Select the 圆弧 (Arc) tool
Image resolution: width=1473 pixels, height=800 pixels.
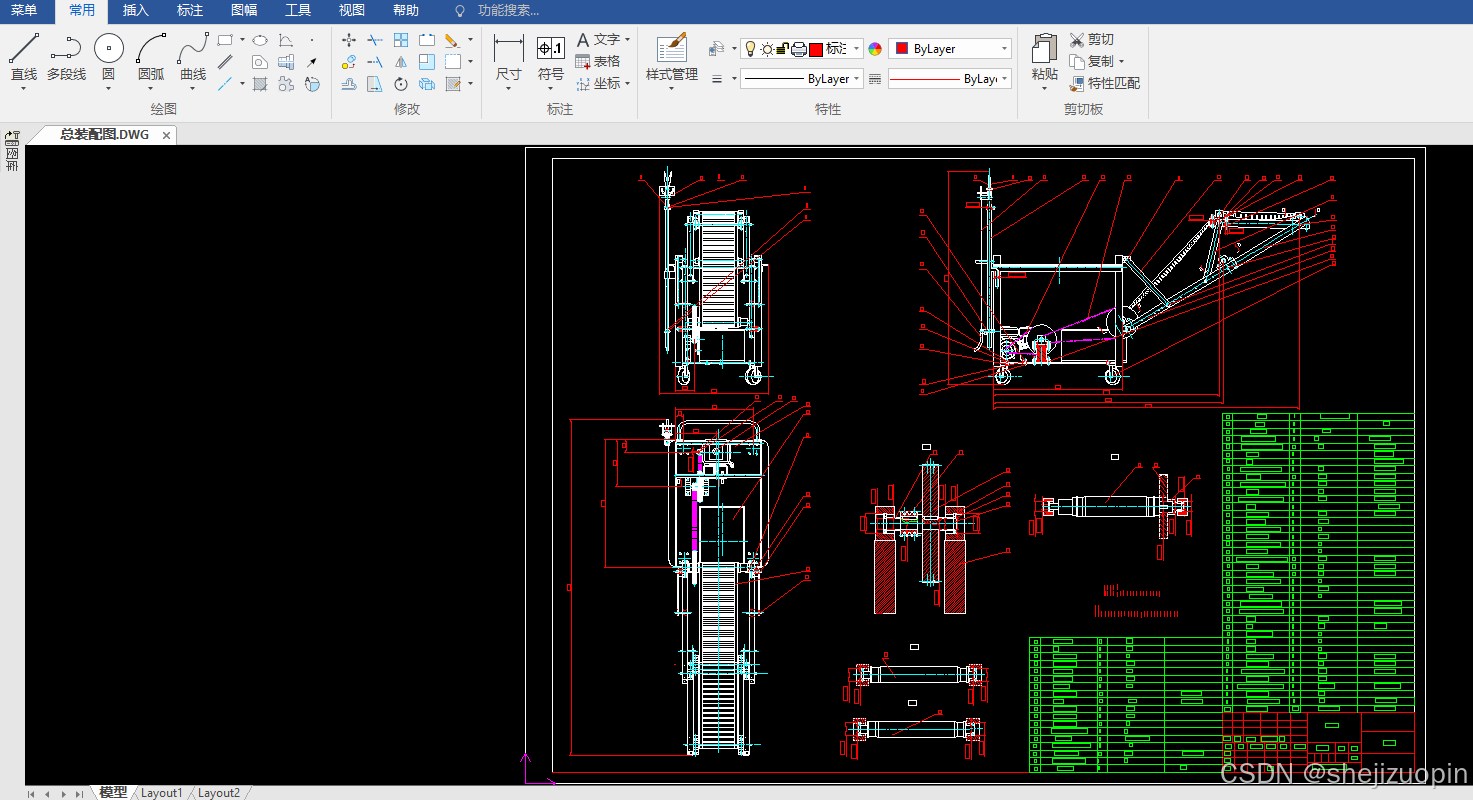pyautogui.click(x=151, y=57)
